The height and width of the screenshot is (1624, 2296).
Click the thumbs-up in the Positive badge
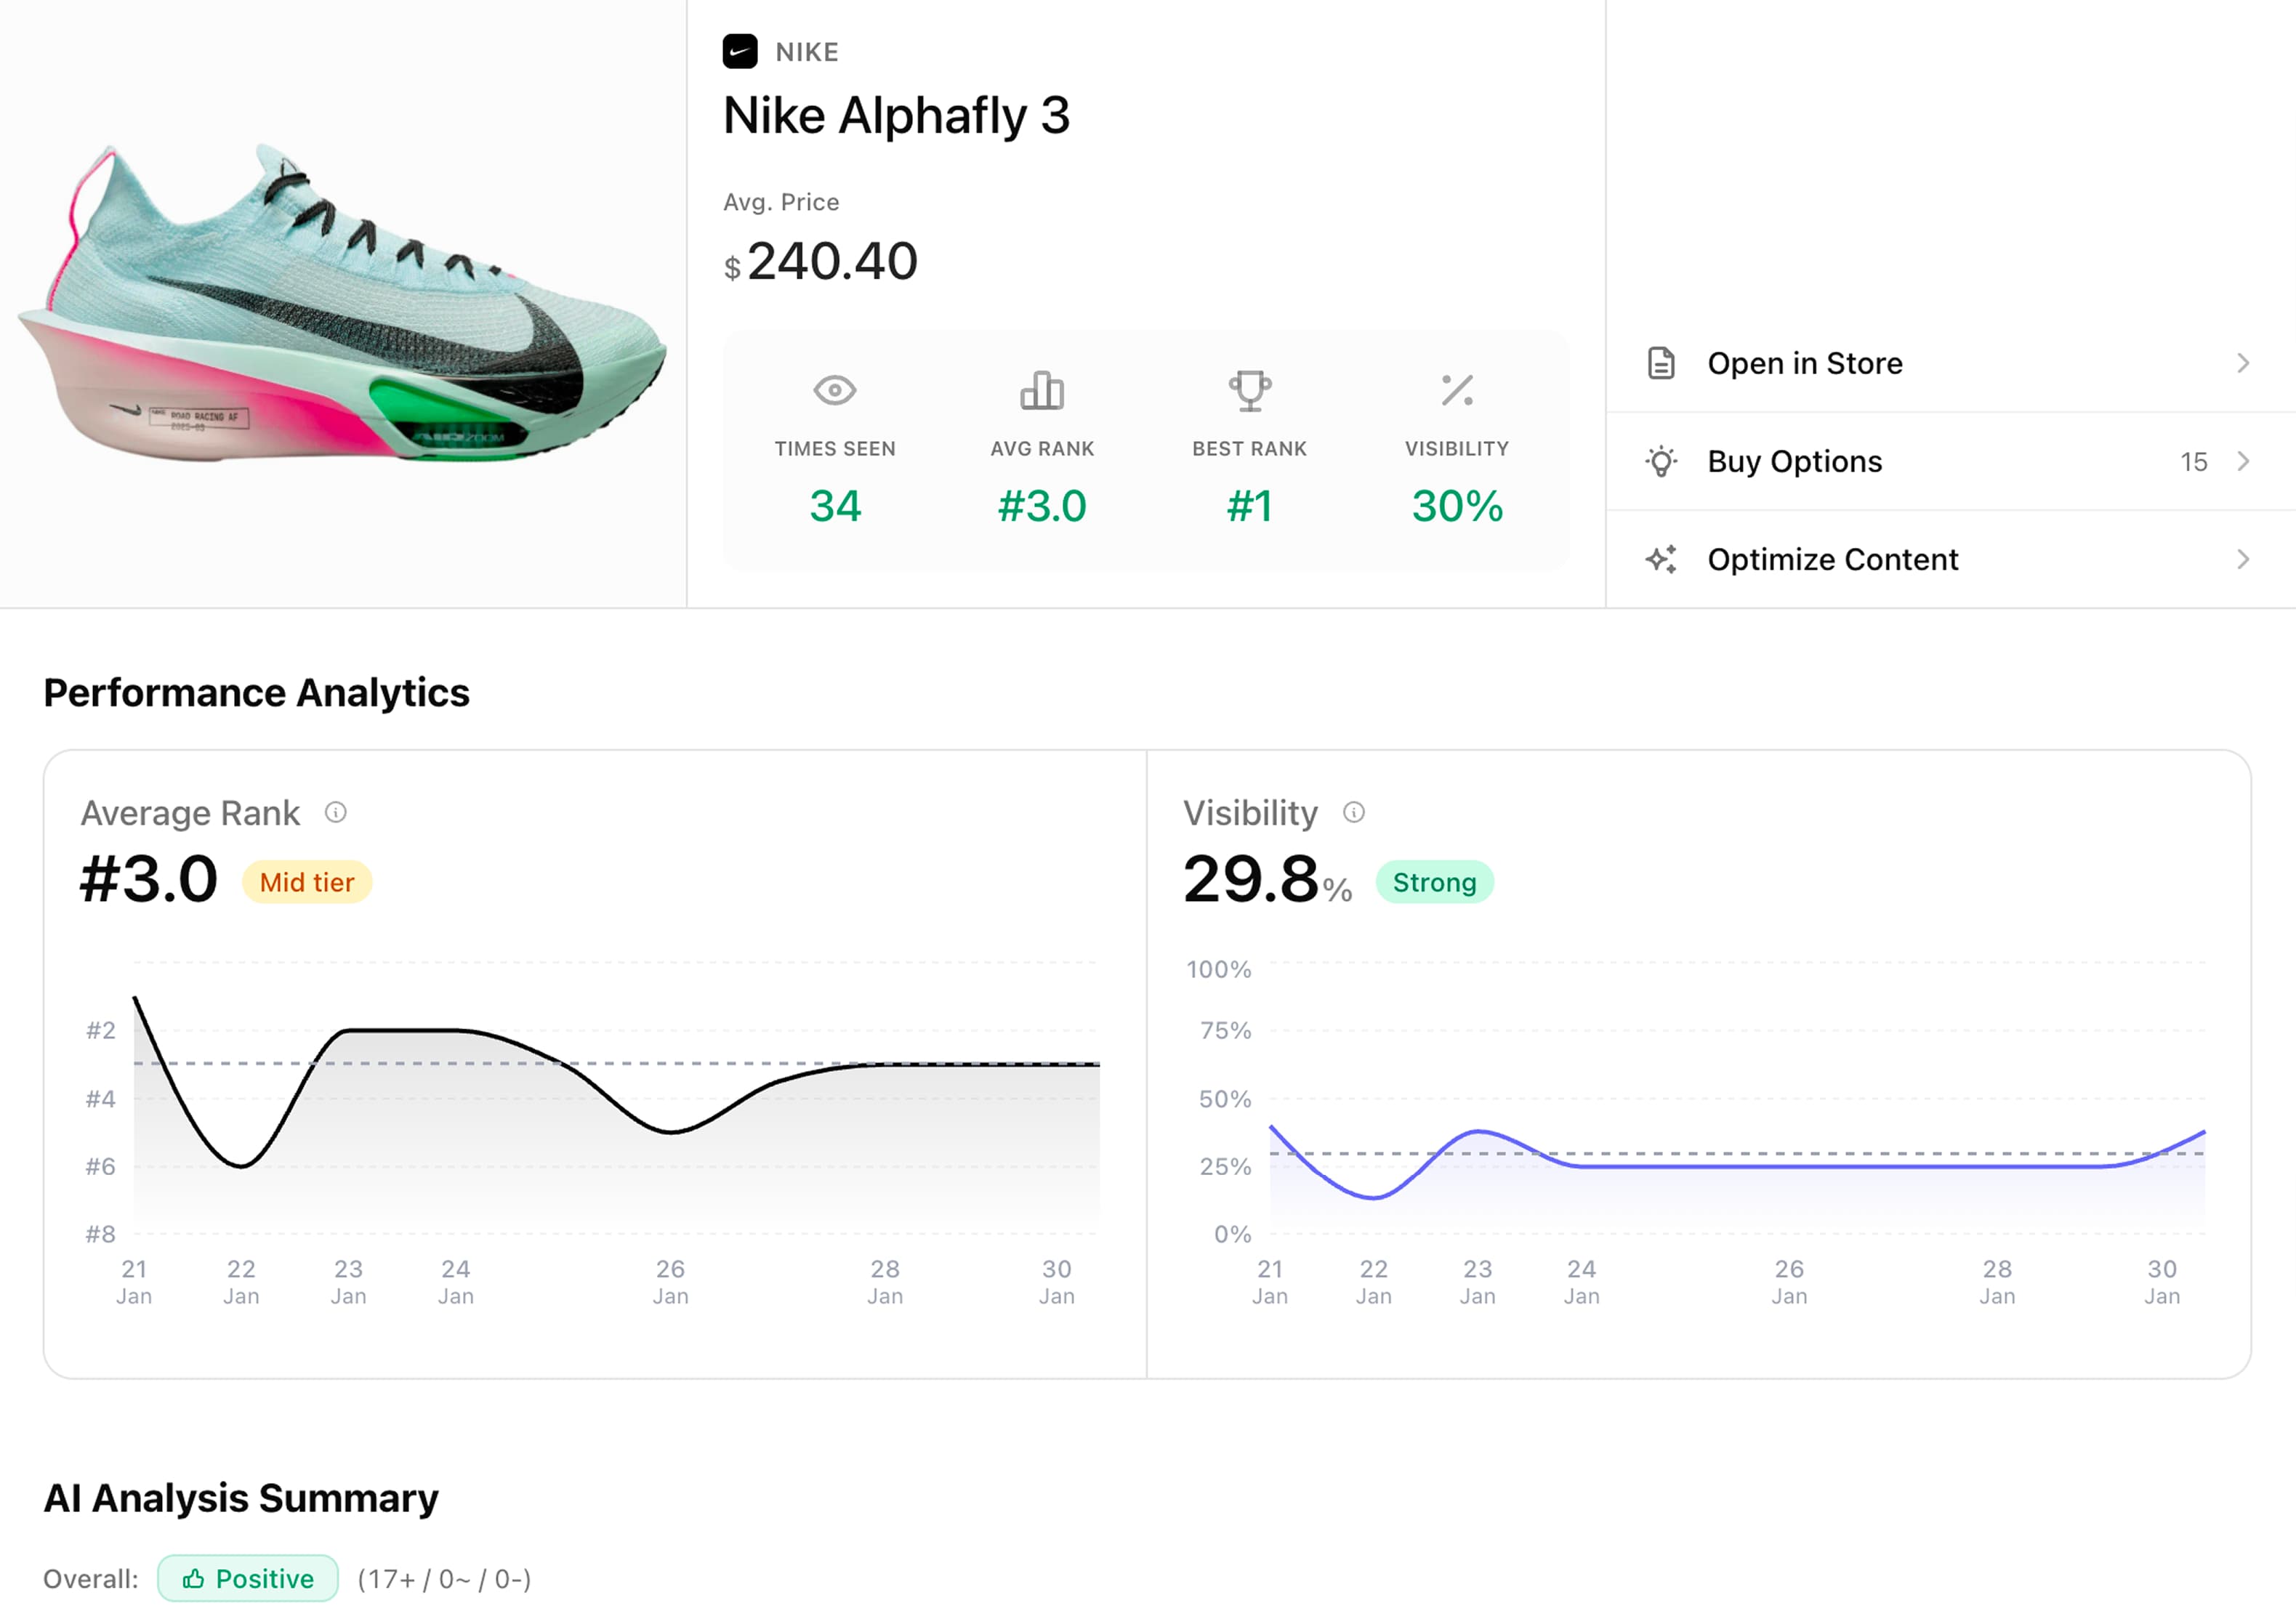193,1579
